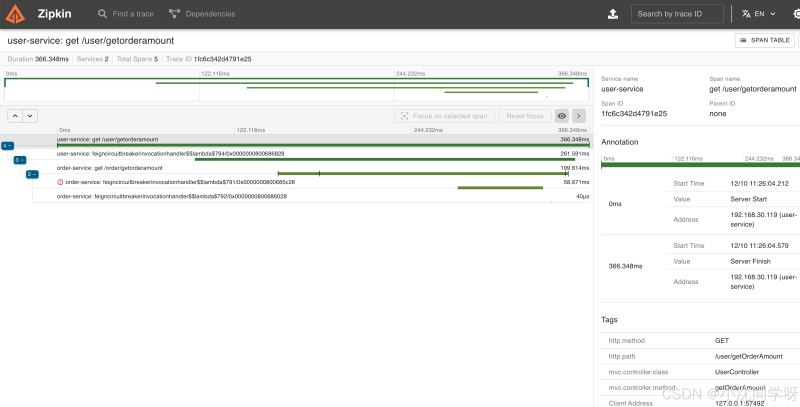Viewport: 800px width, 407px height.
Task: Click the user-service service name value
Action: (x=622, y=89)
